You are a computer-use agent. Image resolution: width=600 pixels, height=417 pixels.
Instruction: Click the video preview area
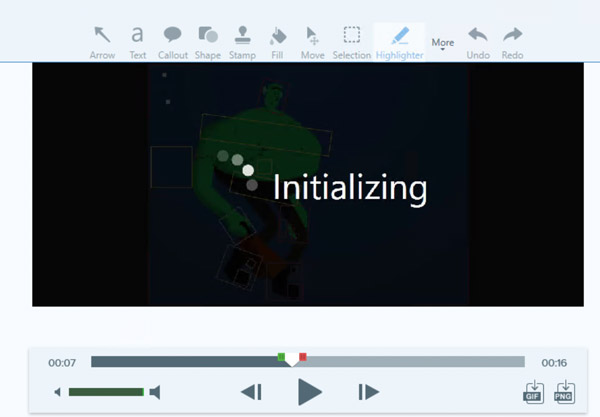[x=308, y=184]
